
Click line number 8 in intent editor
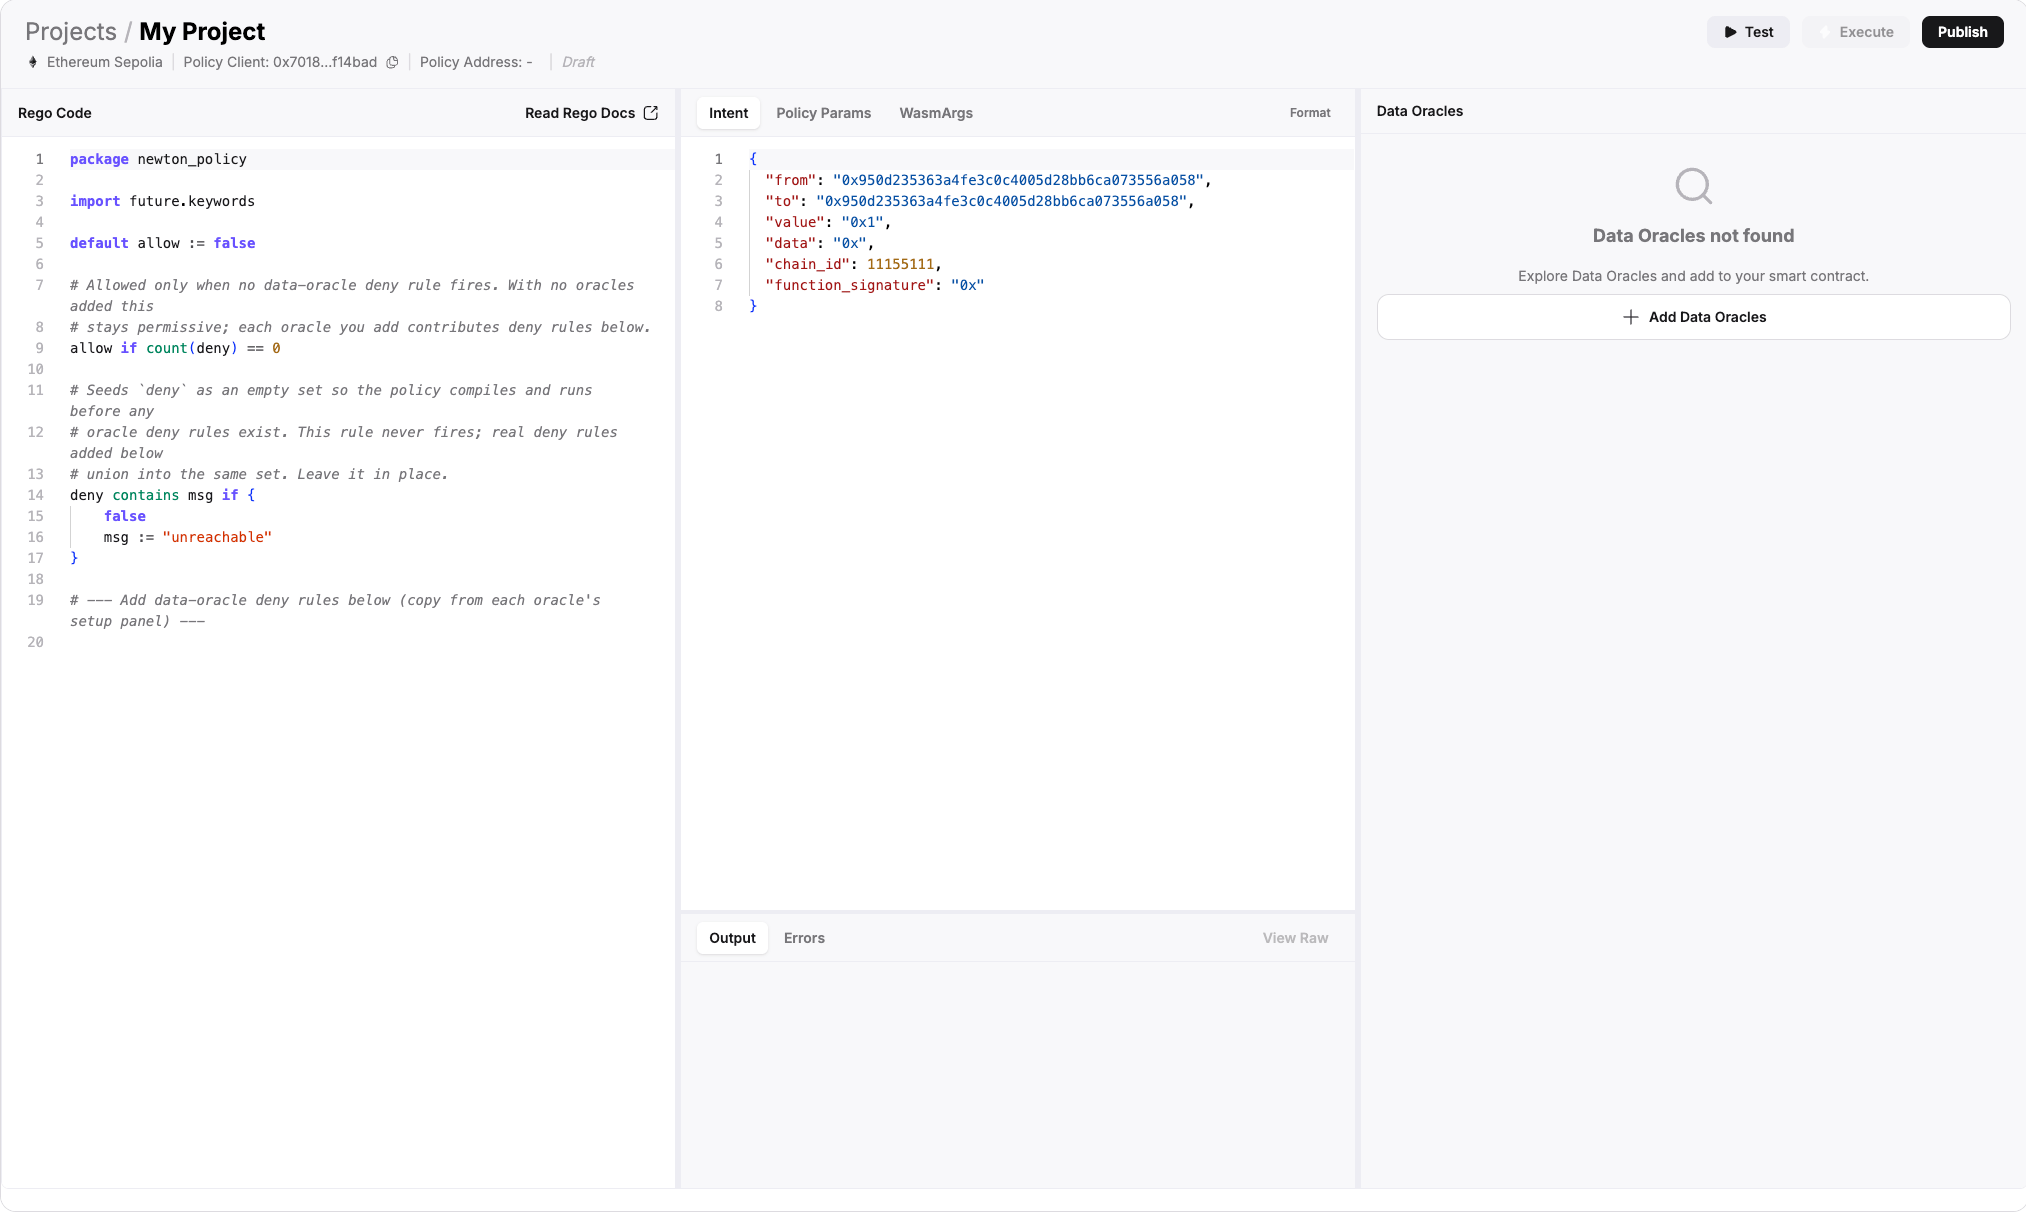point(718,306)
